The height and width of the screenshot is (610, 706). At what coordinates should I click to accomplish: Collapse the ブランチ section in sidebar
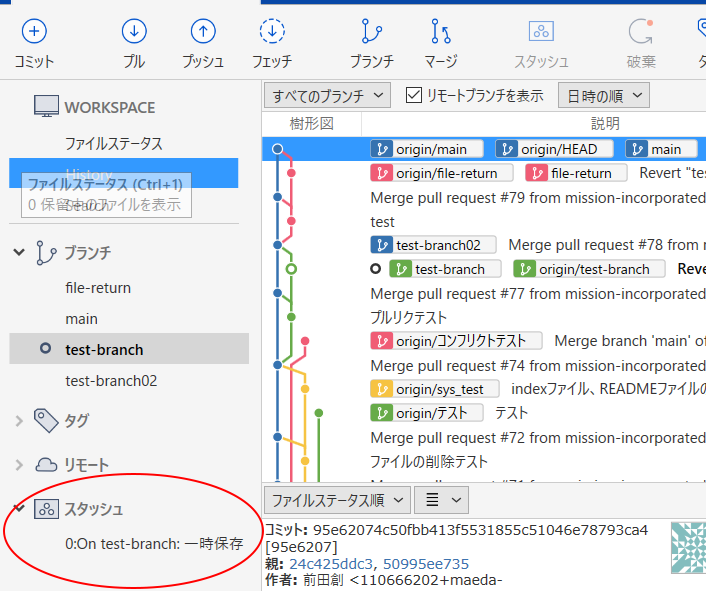click(19, 252)
